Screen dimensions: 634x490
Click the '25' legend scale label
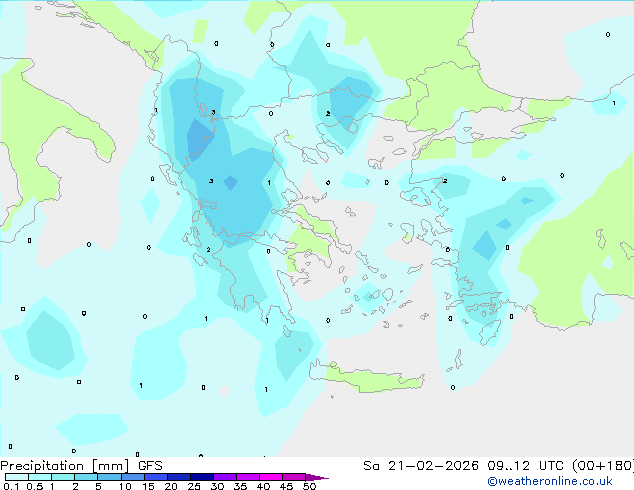(x=194, y=486)
